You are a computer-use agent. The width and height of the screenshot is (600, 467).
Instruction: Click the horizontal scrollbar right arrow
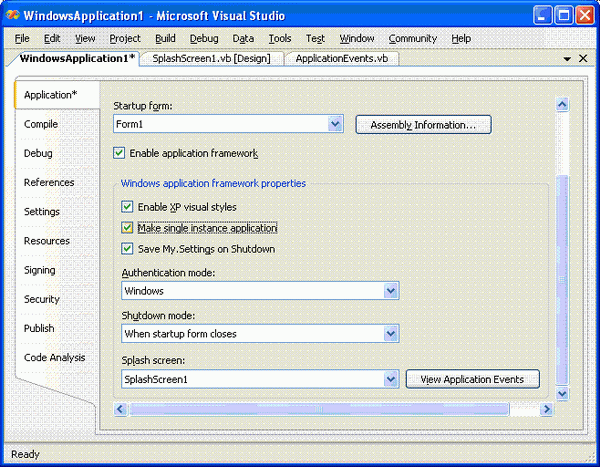pos(546,409)
